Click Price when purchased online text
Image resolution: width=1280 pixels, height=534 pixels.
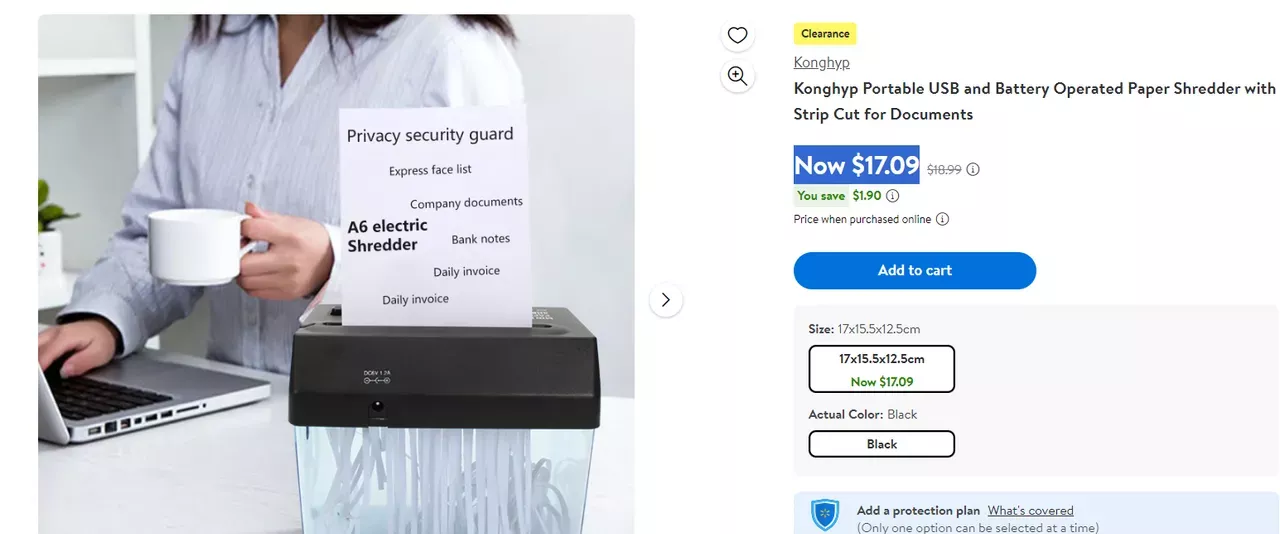click(862, 219)
